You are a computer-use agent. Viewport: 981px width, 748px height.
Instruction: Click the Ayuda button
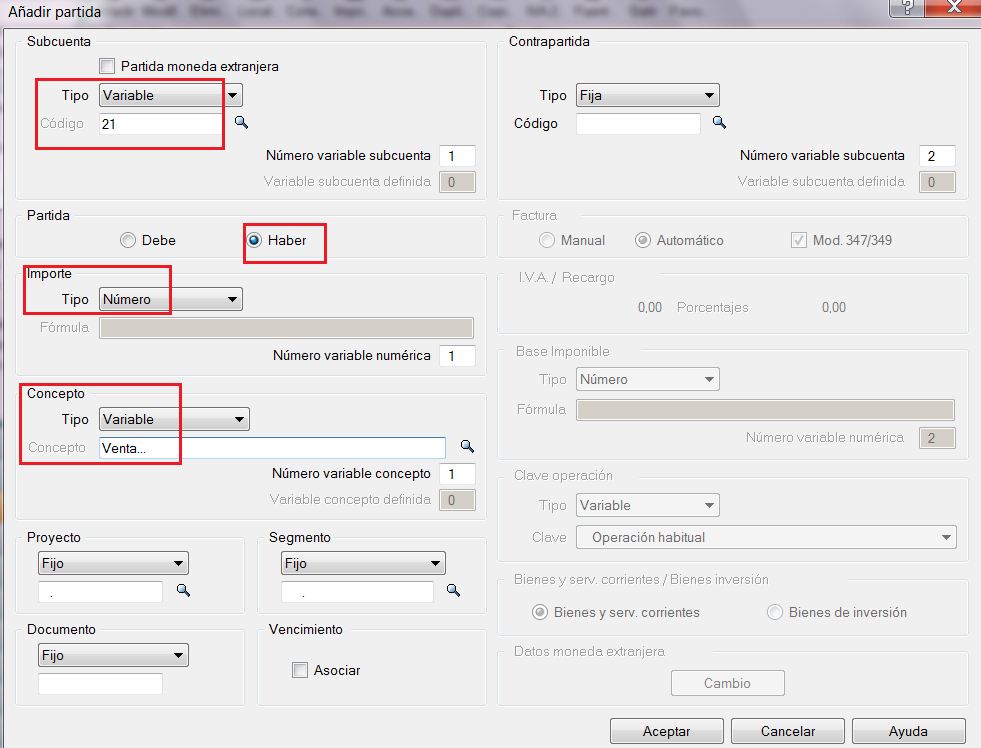(909, 731)
